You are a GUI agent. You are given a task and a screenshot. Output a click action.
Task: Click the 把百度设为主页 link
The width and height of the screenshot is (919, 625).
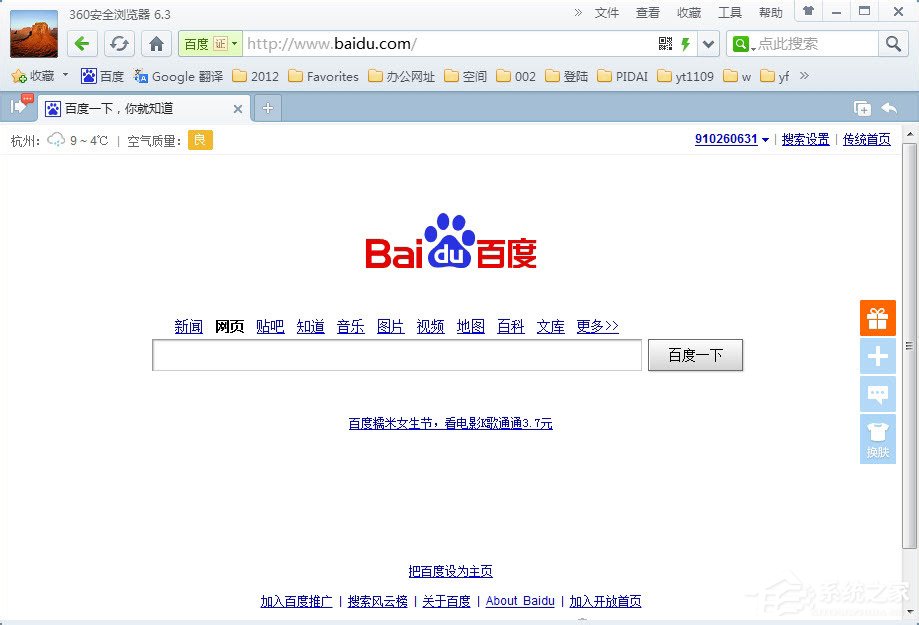pyautogui.click(x=449, y=571)
